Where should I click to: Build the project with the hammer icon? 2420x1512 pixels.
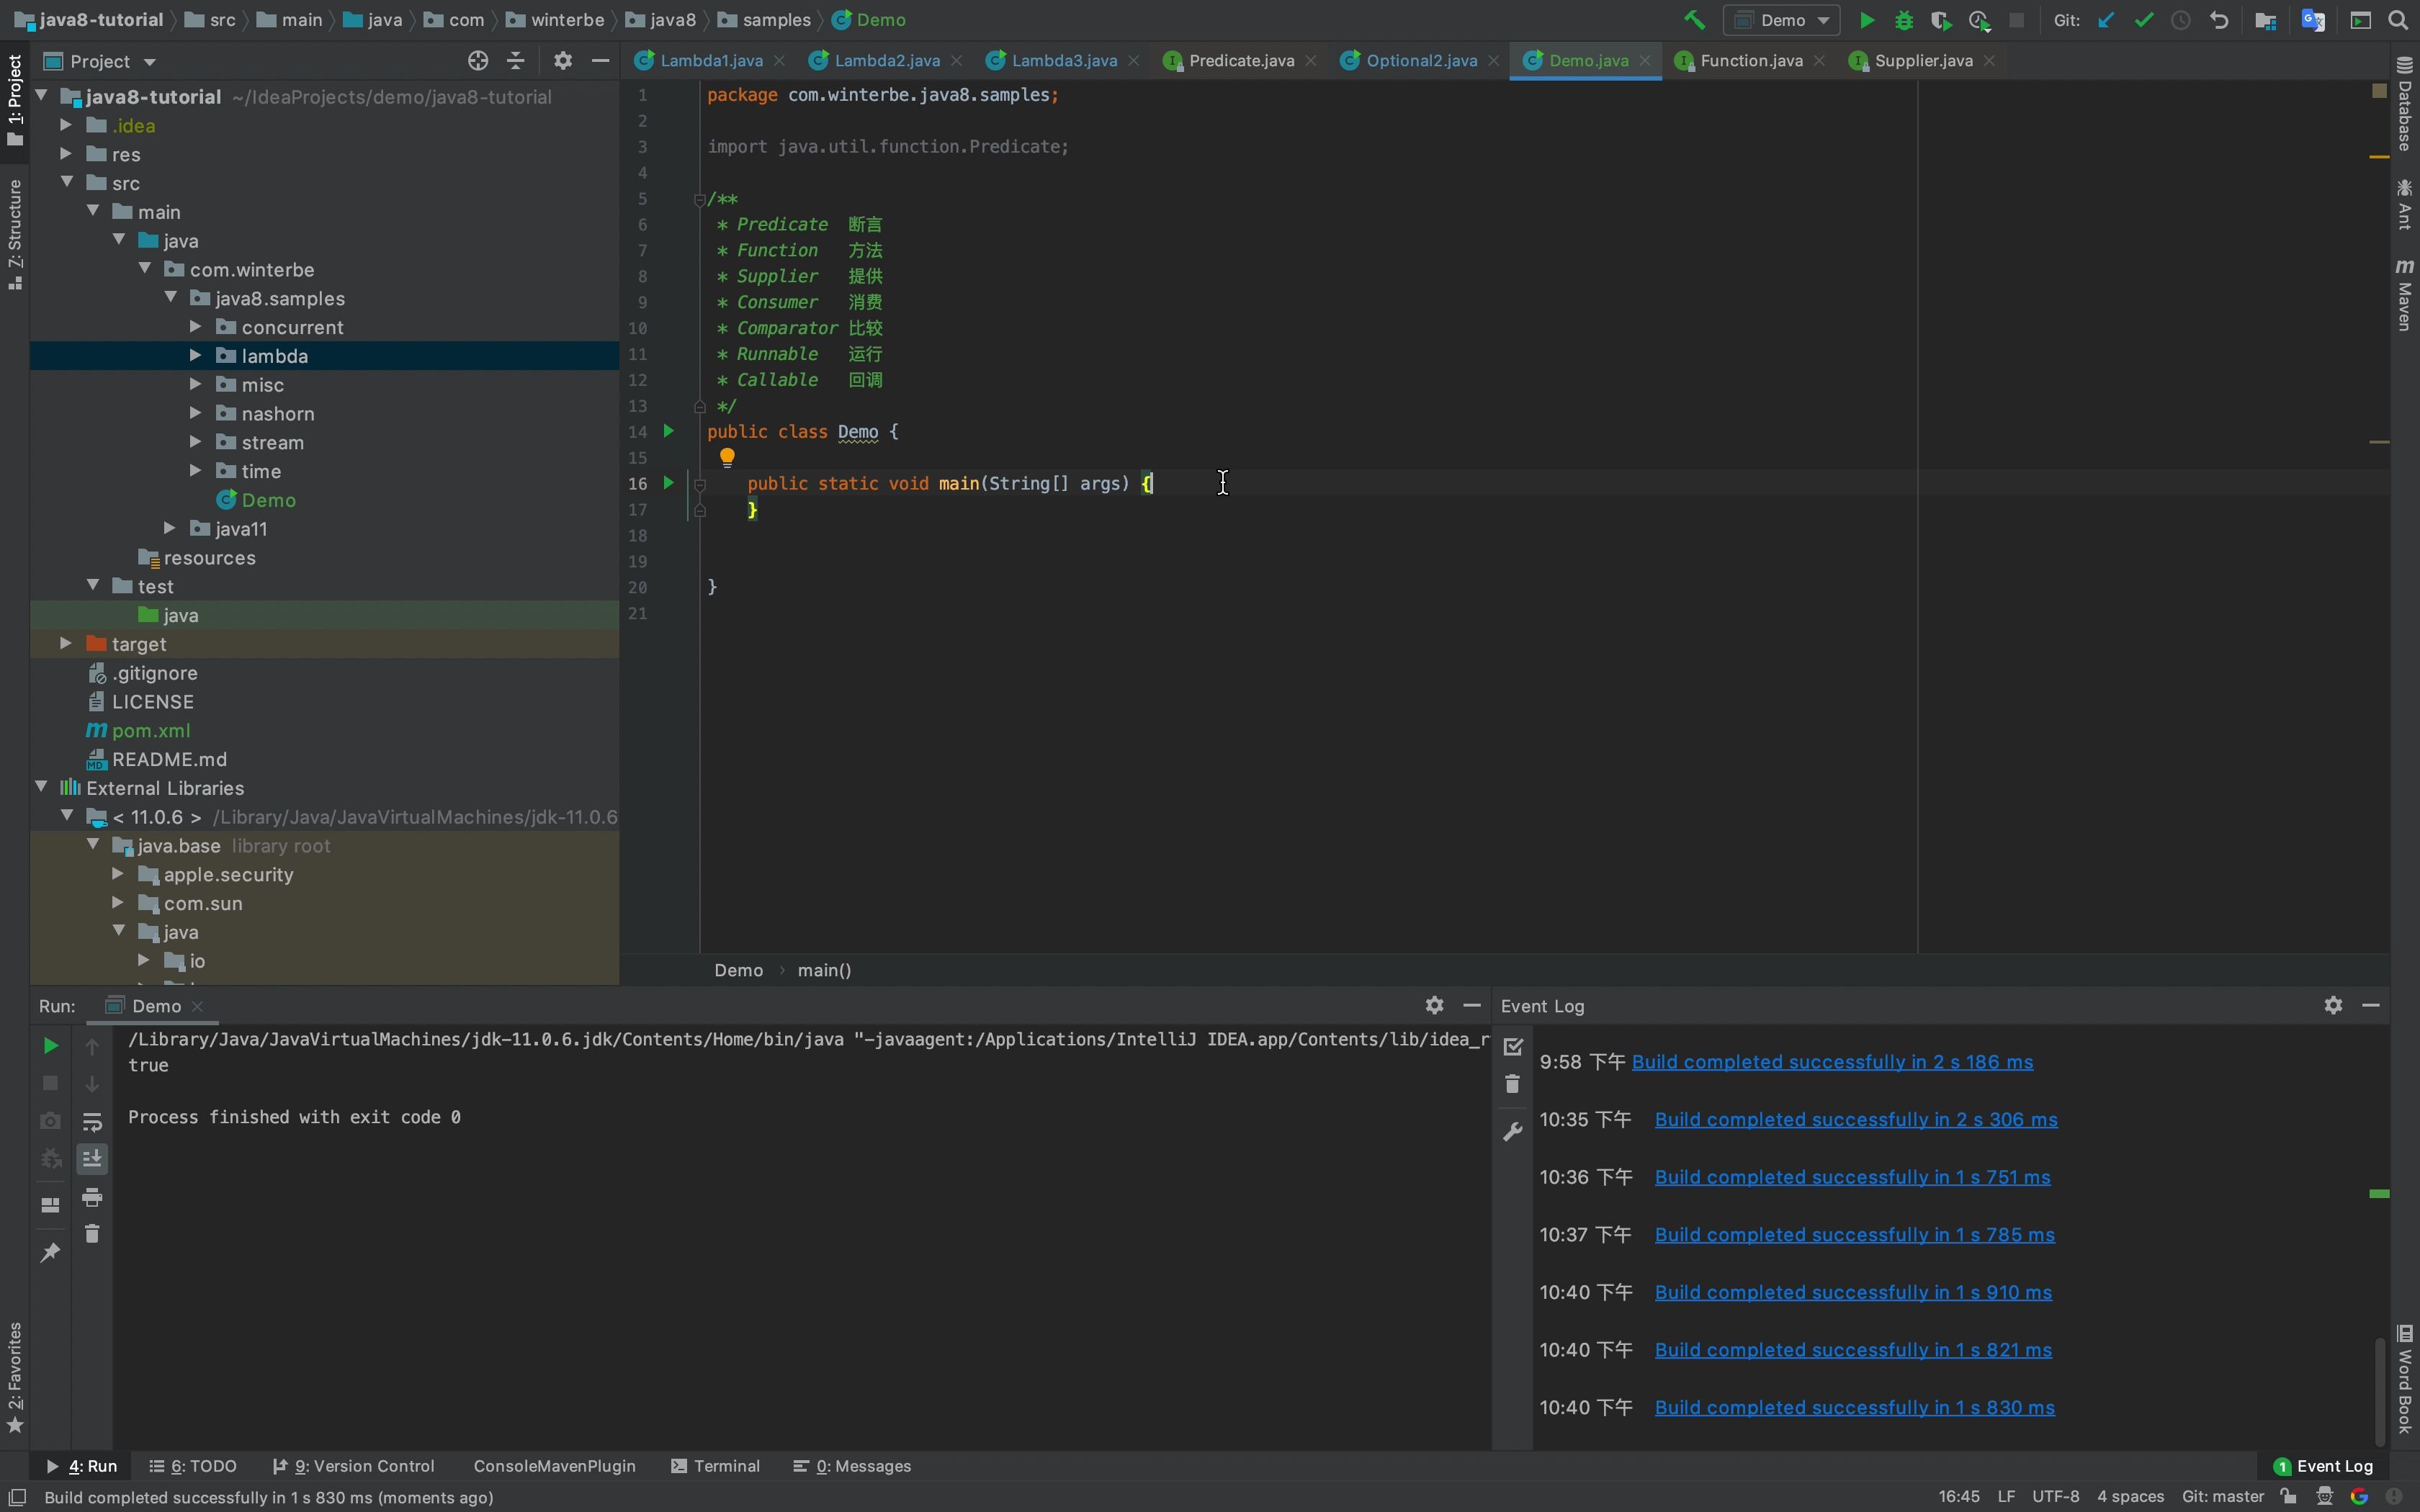[x=1694, y=20]
